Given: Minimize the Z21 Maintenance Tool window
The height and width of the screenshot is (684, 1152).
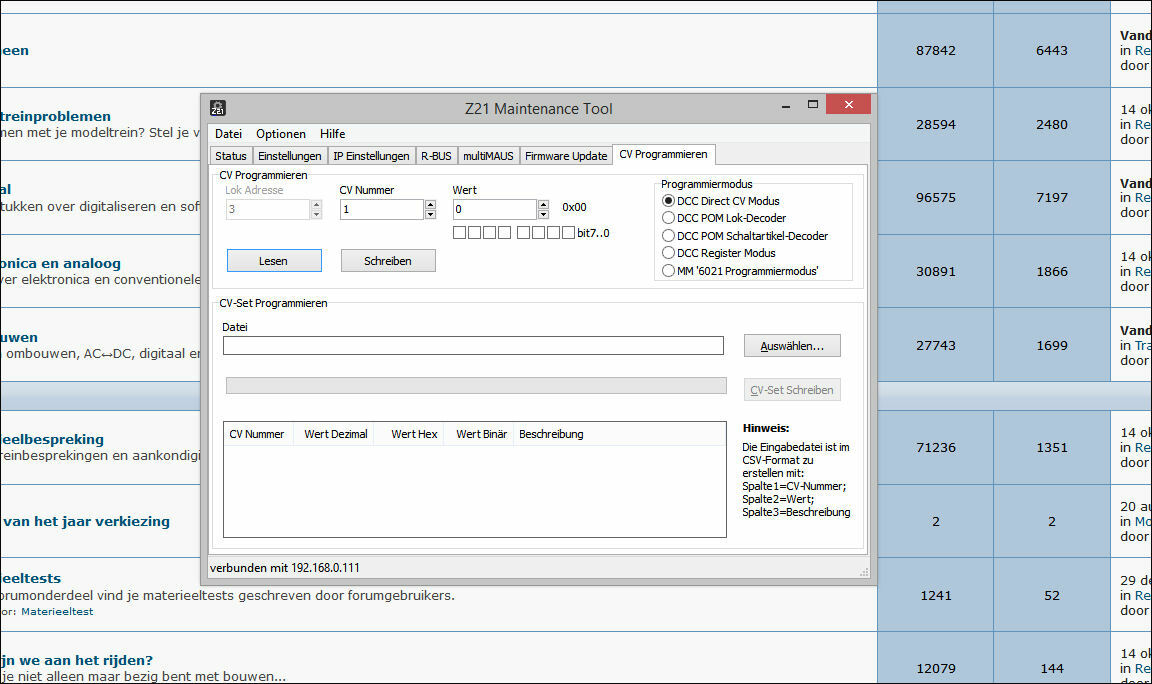Looking at the screenshot, I should point(786,105).
